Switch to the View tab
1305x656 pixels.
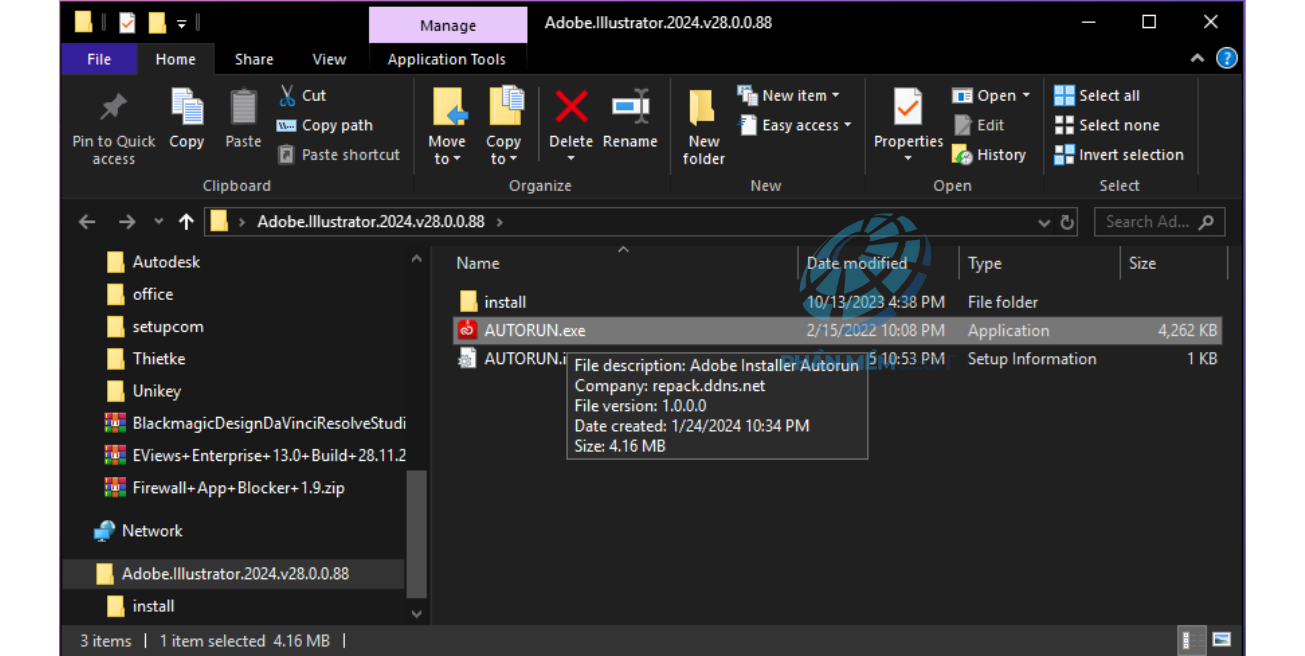click(x=329, y=59)
